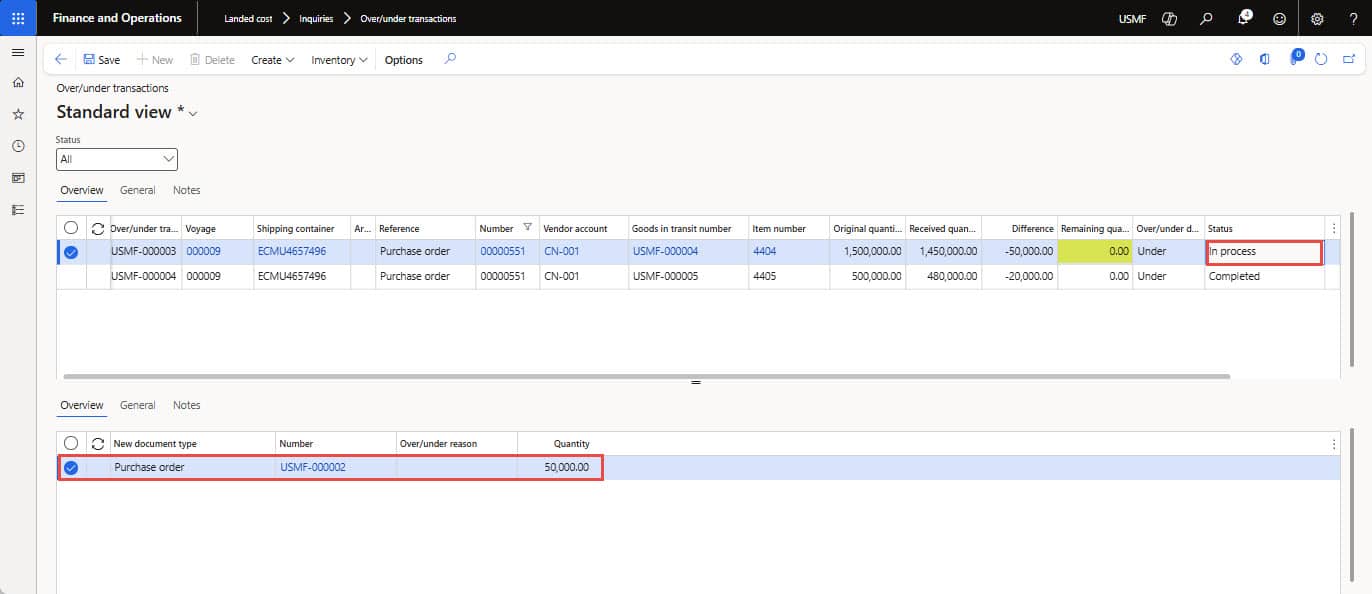Open Settings gear in top bar
The height and width of the screenshot is (594, 1372).
[1317, 18]
